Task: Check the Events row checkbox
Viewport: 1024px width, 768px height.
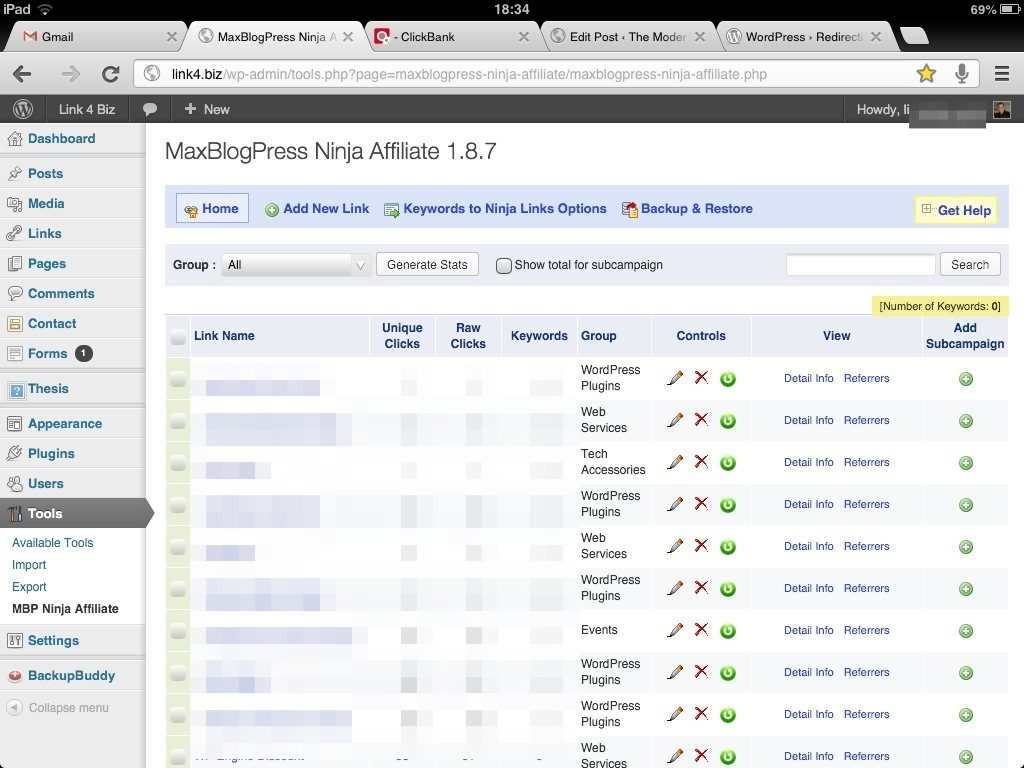Action: click(178, 631)
